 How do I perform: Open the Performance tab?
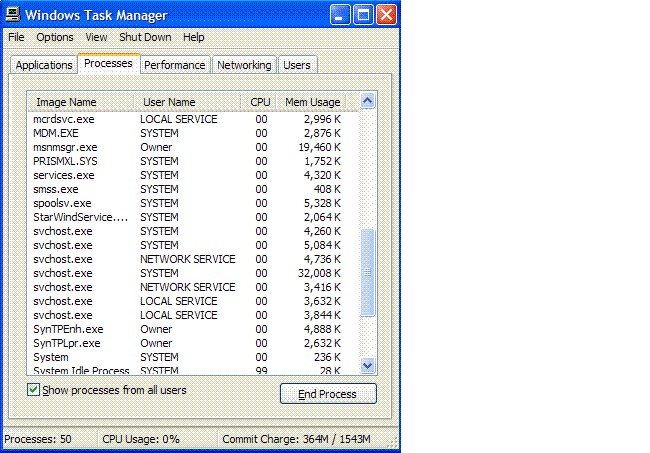pyautogui.click(x=174, y=65)
